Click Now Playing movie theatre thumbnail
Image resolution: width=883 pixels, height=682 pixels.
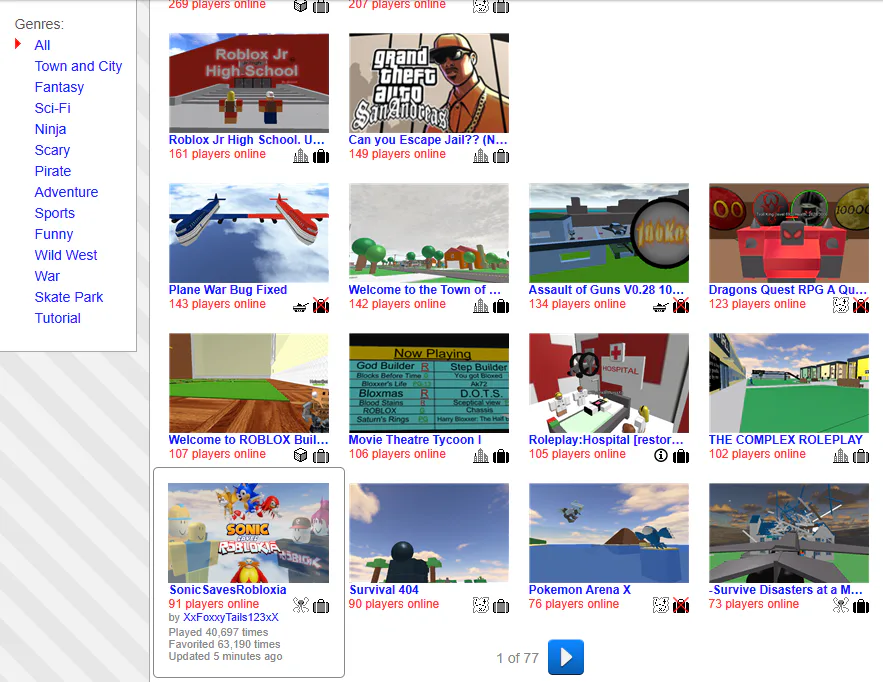click(429, 383)
